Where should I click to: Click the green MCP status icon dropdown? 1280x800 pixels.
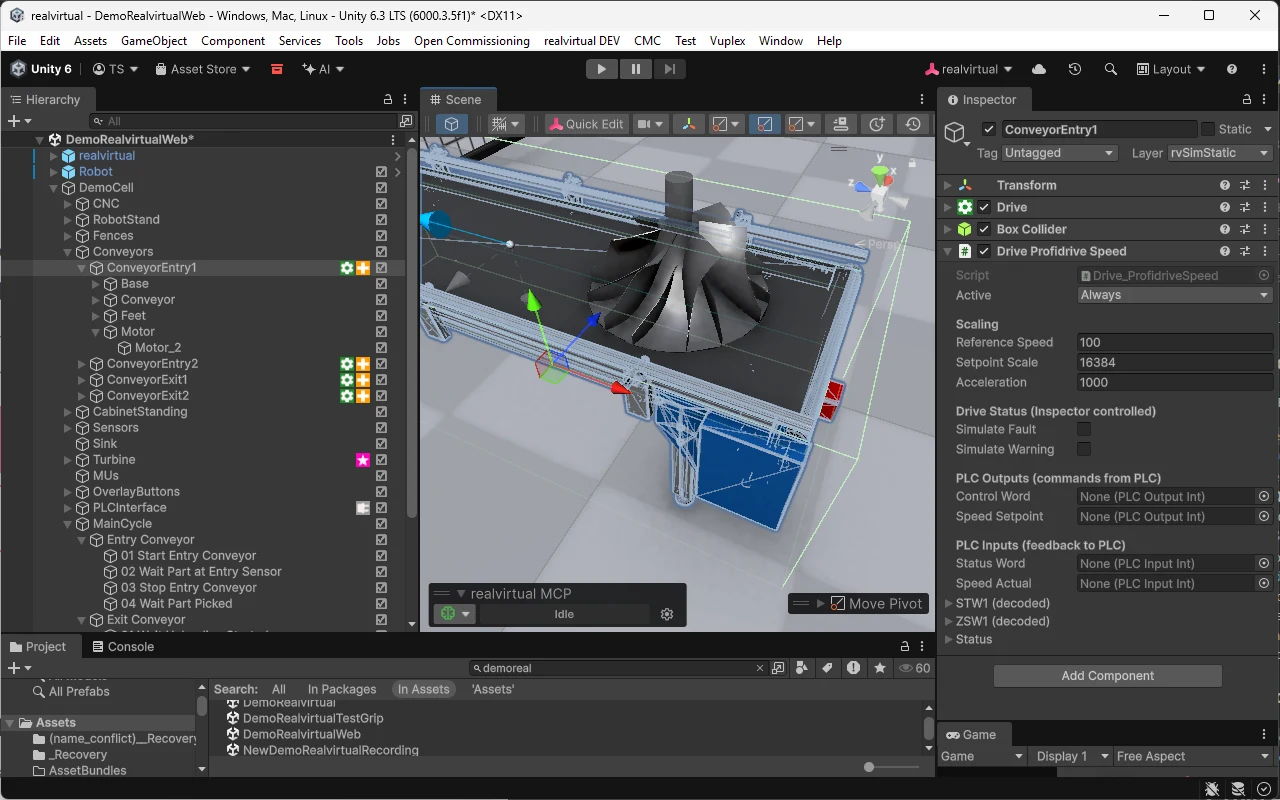pos(454,614)
